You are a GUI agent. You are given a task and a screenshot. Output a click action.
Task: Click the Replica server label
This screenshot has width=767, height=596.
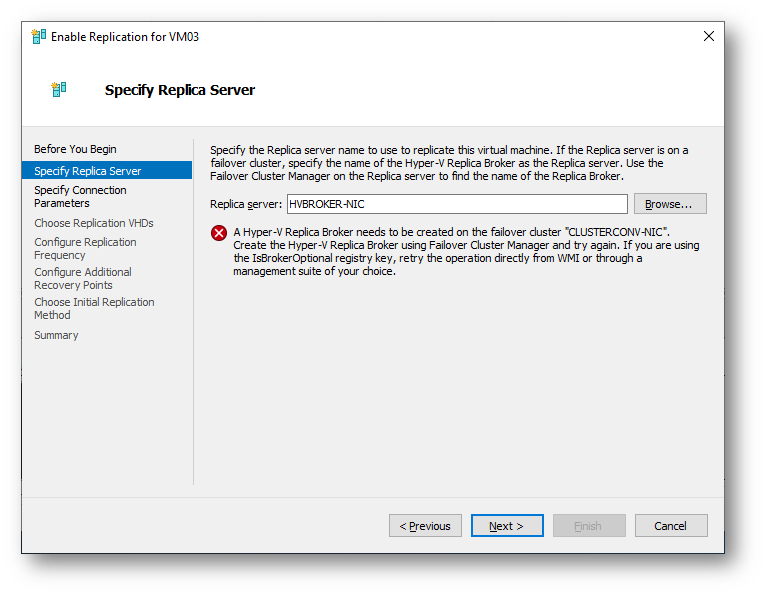pyautogui.click(x=246, y=205)
